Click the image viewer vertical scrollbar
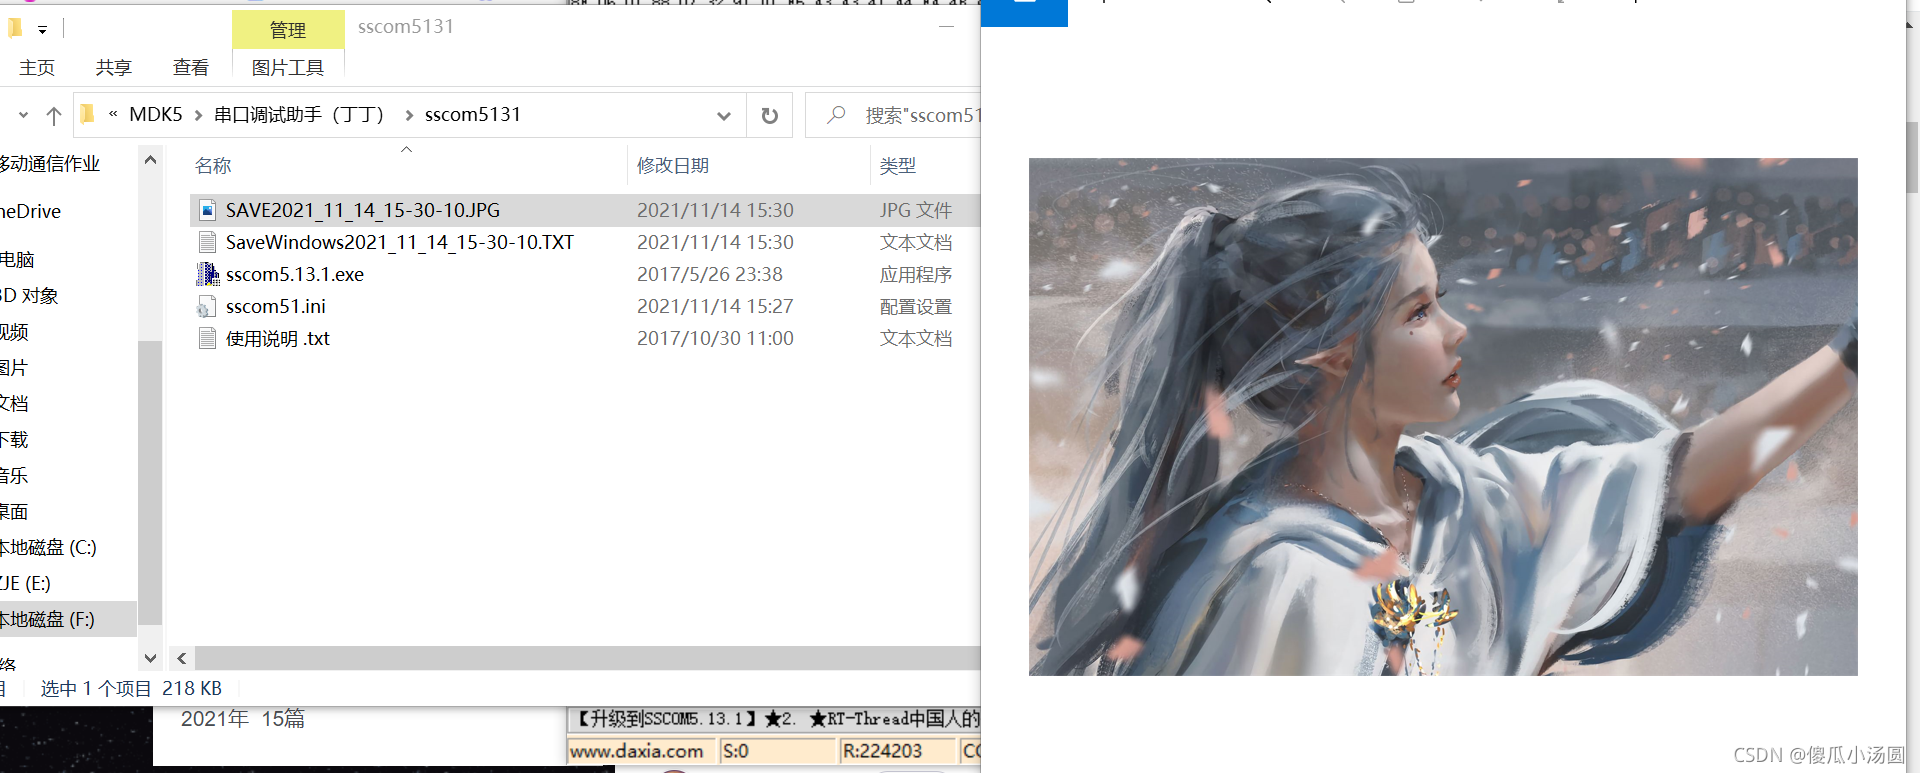The height and width of the screenshot is (773, 1920). 1912,157
